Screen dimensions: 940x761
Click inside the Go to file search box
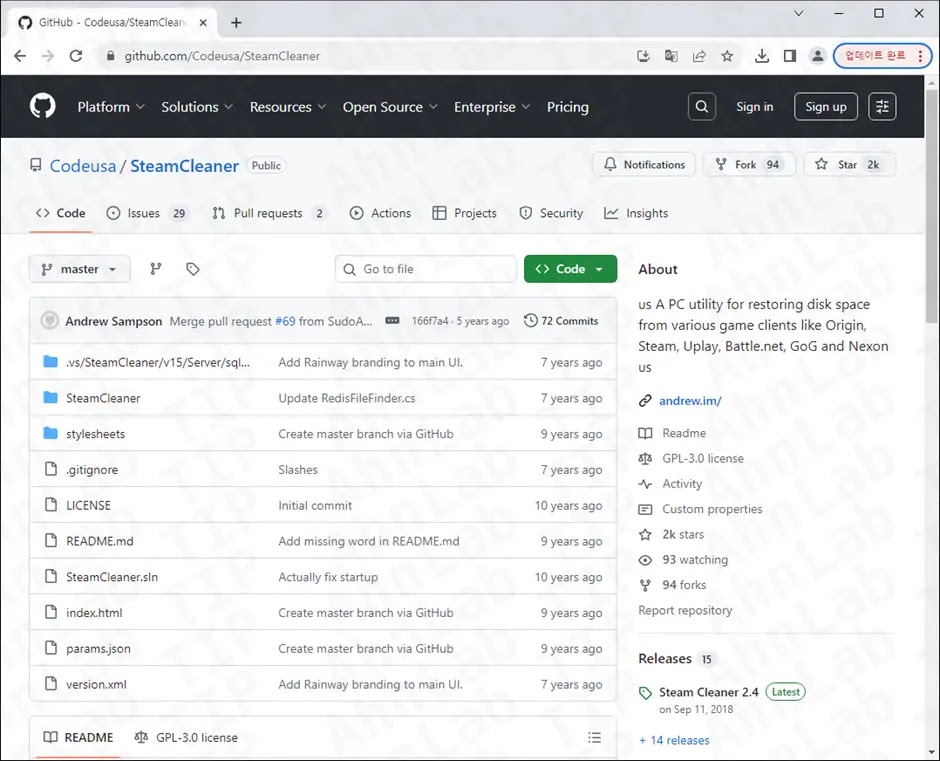425,268
